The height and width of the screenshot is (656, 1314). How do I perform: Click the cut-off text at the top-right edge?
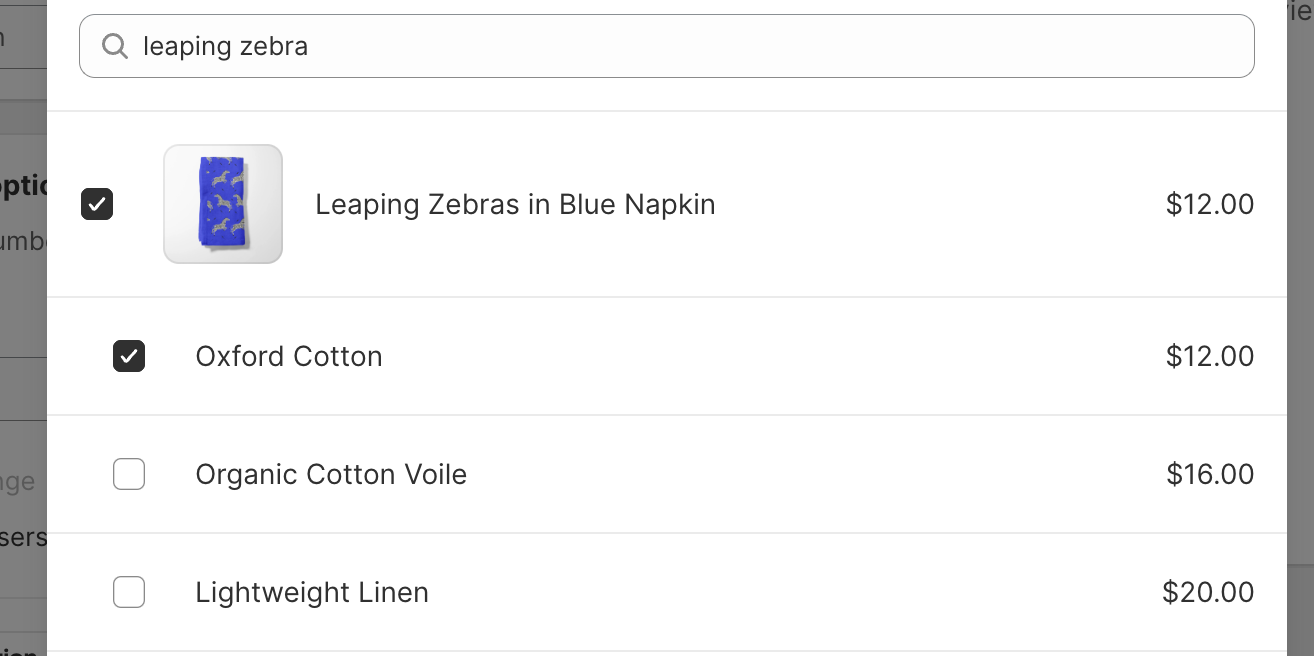(x=1300, y=12)
